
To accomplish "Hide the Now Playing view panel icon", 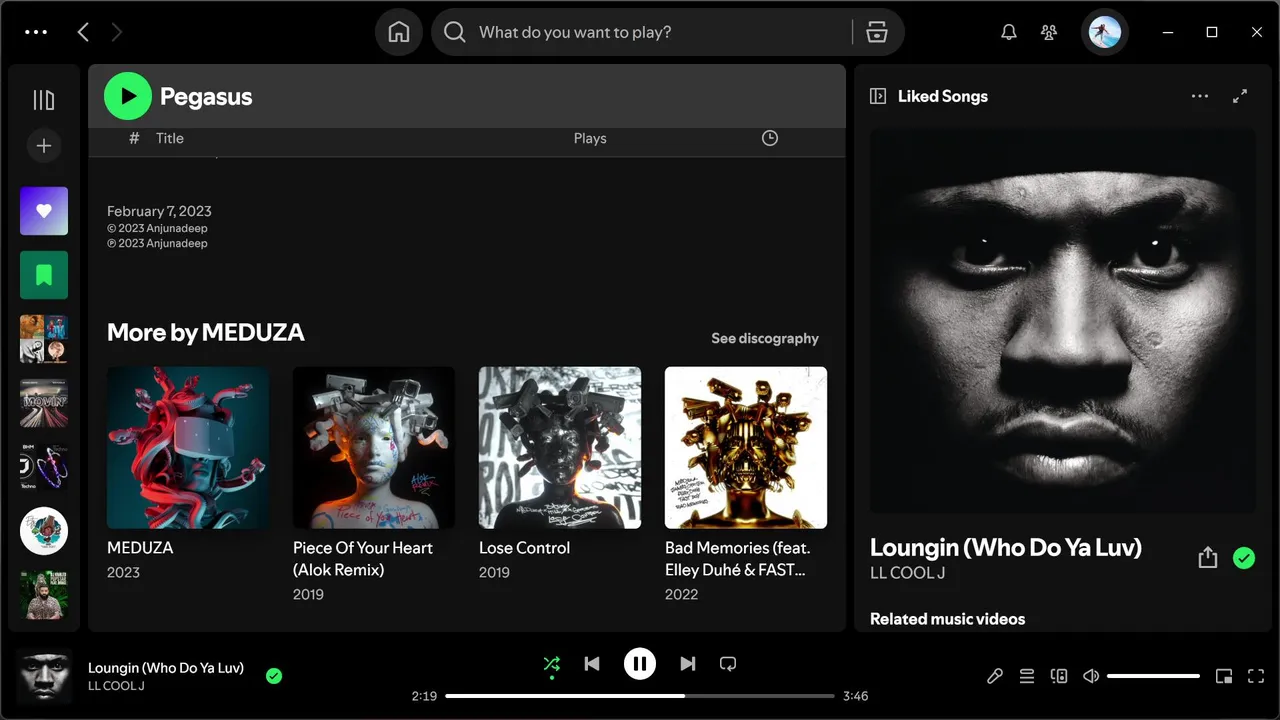I will point(878,96).
